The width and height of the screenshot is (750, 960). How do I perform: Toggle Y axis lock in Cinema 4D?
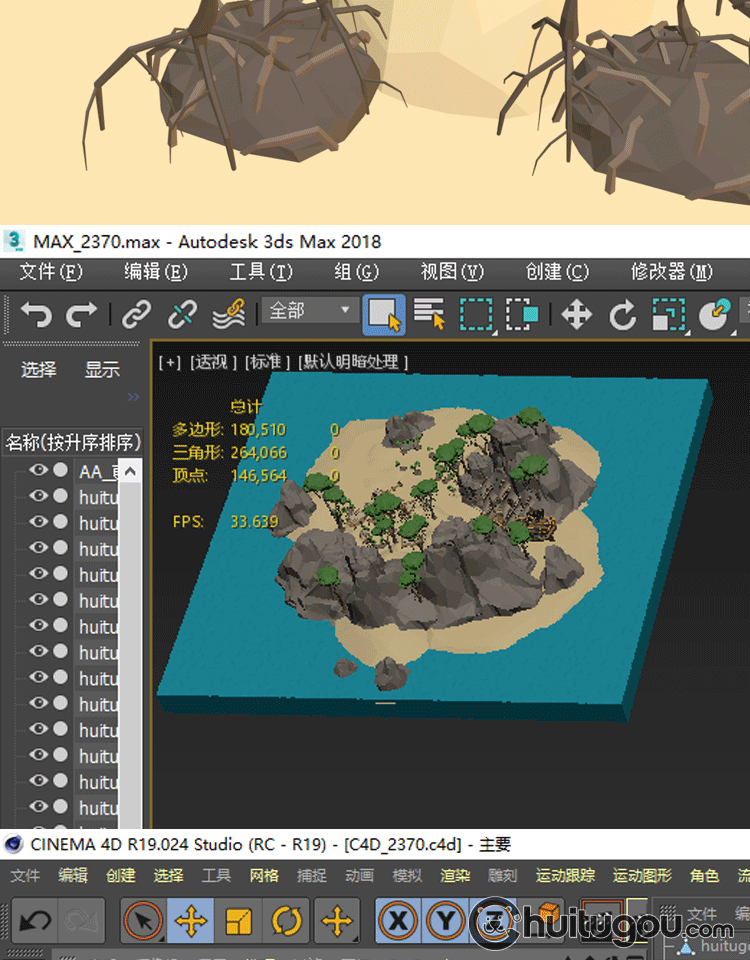pyautogui.click(x=446, y=920)
